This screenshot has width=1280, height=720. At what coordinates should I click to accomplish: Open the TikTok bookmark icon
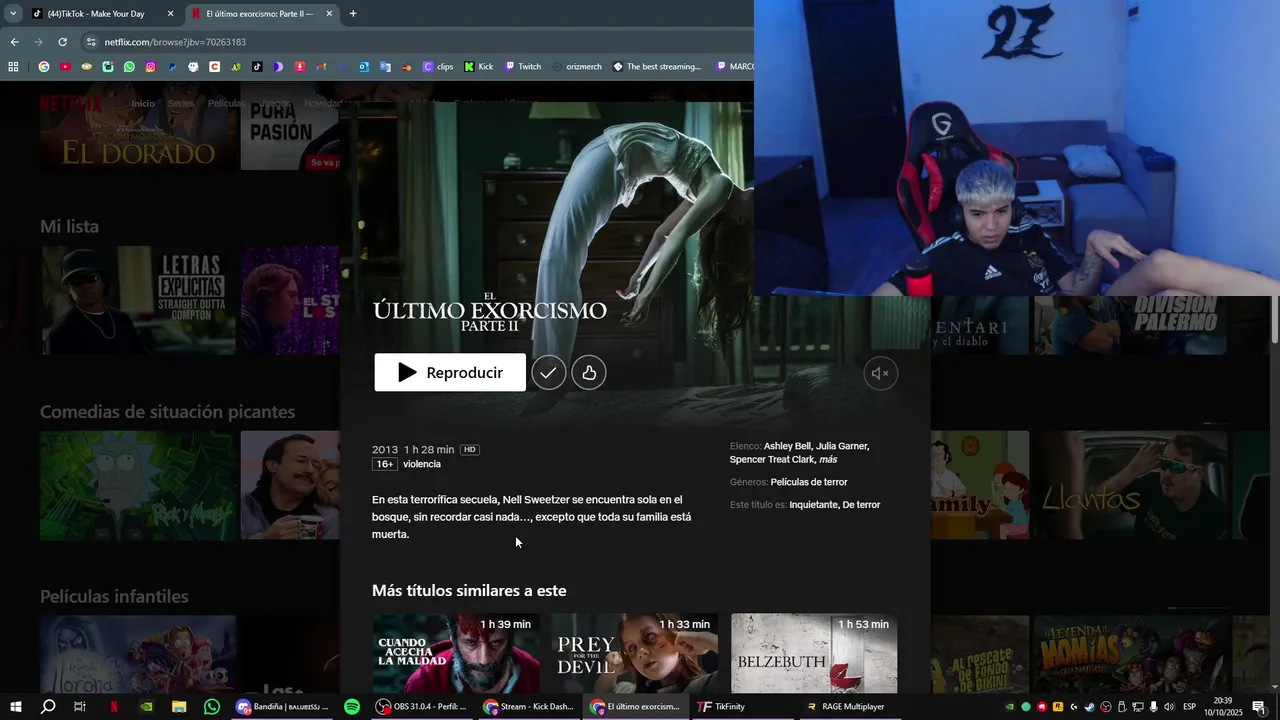point(257,67)
